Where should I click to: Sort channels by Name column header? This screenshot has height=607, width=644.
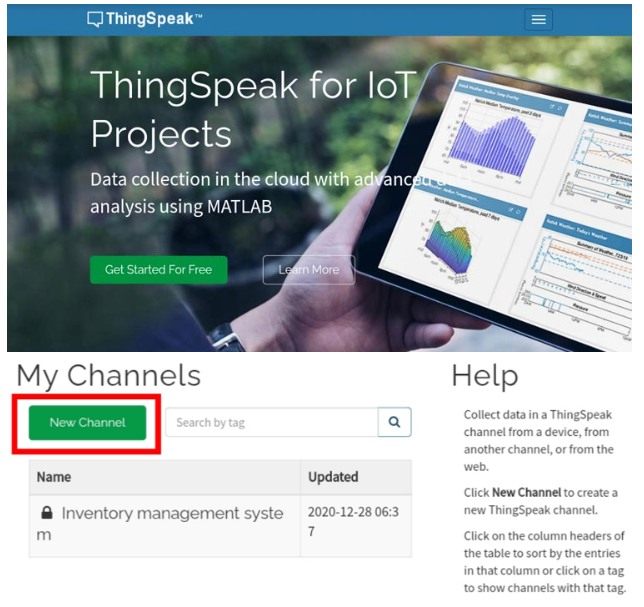click(x=54, y=477)
